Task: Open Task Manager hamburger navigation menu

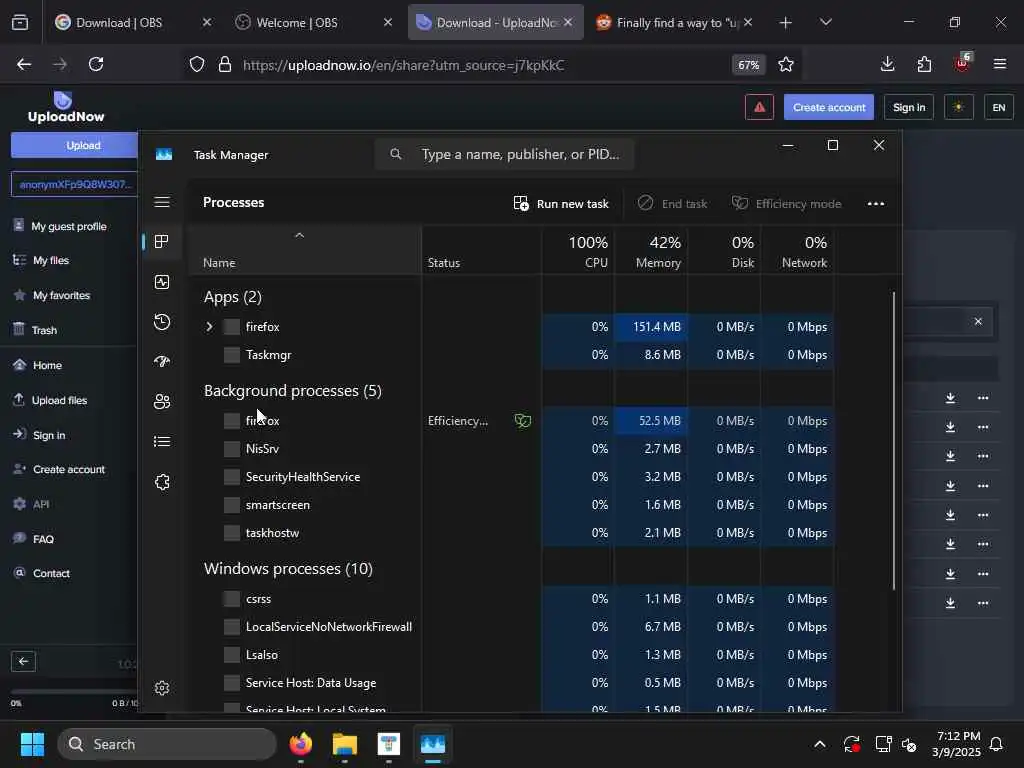Action: (162, 202)
